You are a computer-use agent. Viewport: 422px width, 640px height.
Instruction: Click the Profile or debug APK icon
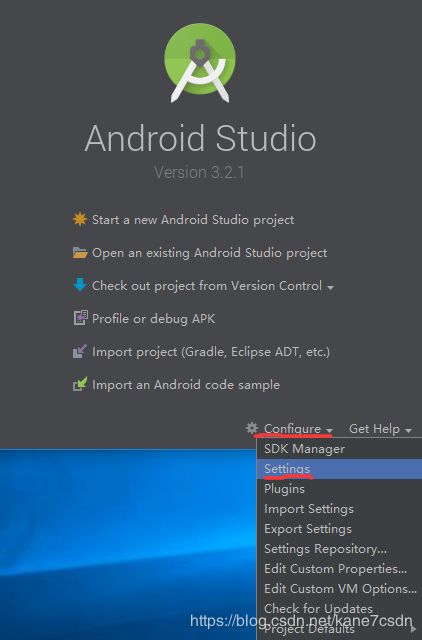[x=80, y=318]
